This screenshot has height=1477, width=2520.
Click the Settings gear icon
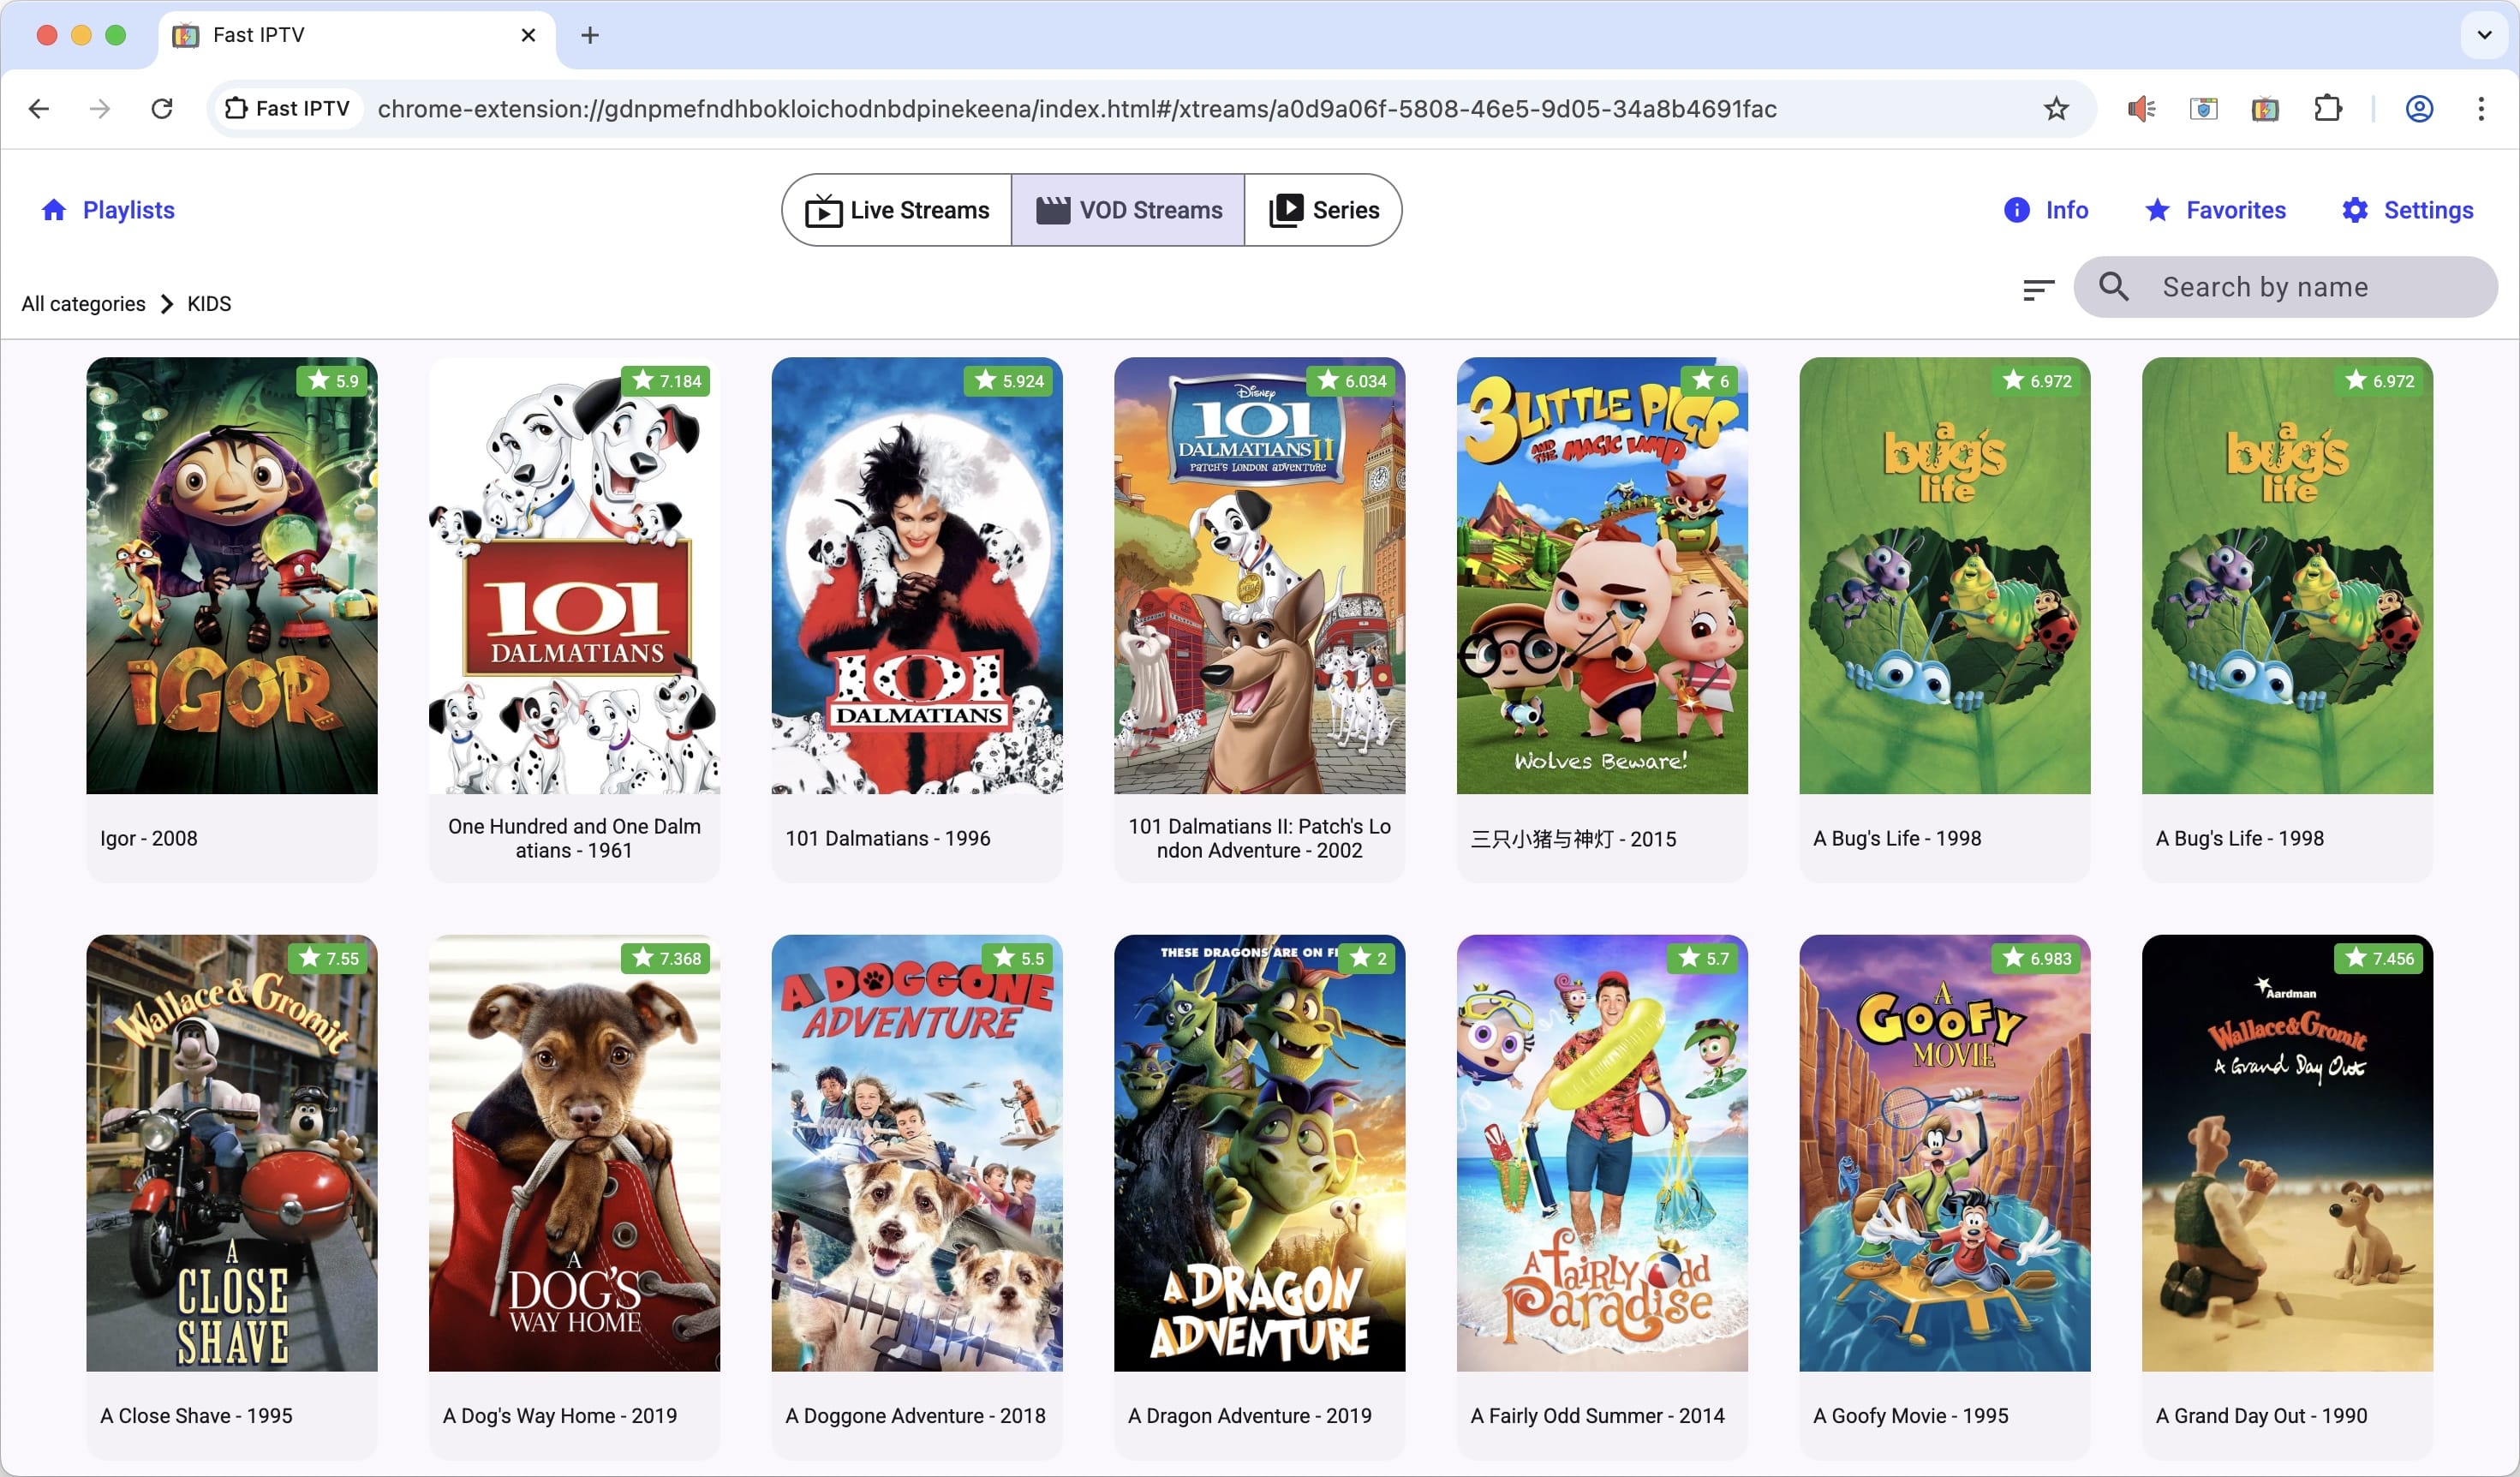point(2355,210)
